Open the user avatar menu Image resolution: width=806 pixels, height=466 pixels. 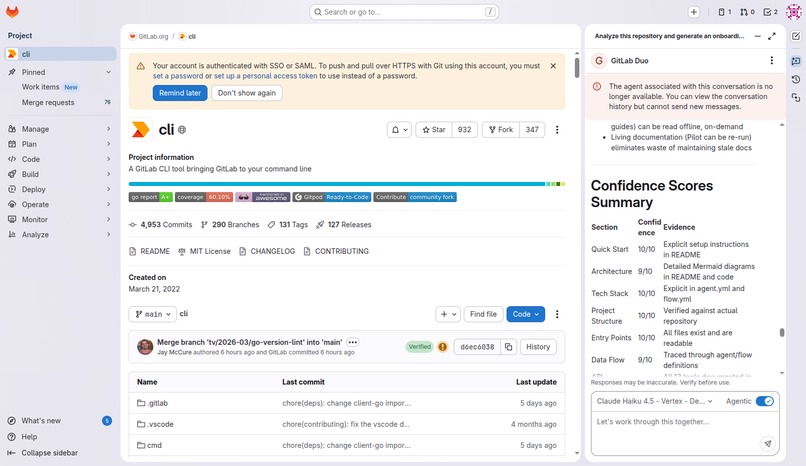pos(794,12)
